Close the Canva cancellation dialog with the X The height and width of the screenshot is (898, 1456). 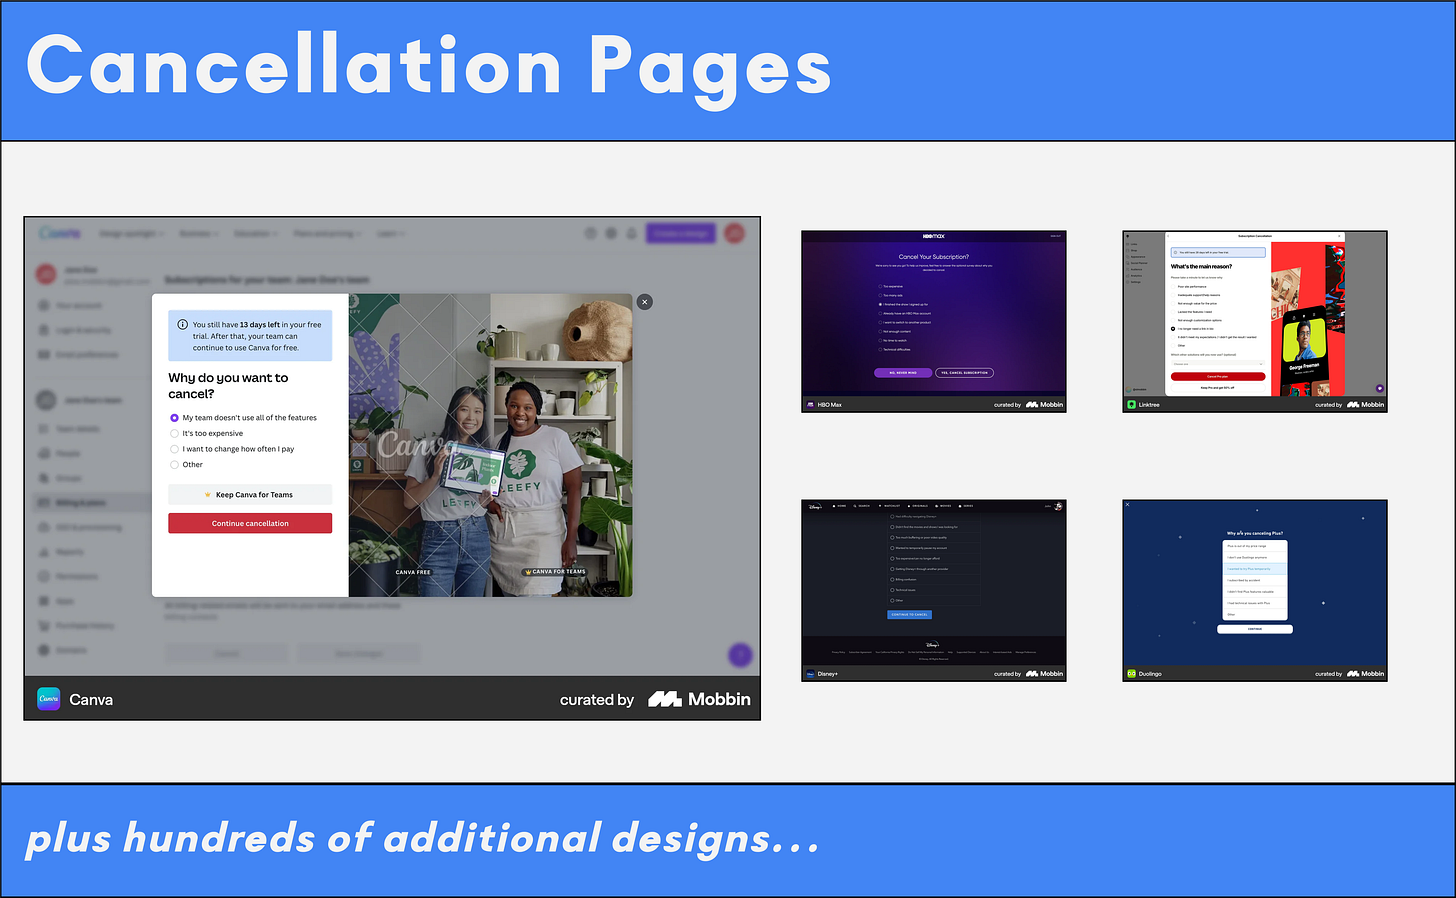coord(645,301)
